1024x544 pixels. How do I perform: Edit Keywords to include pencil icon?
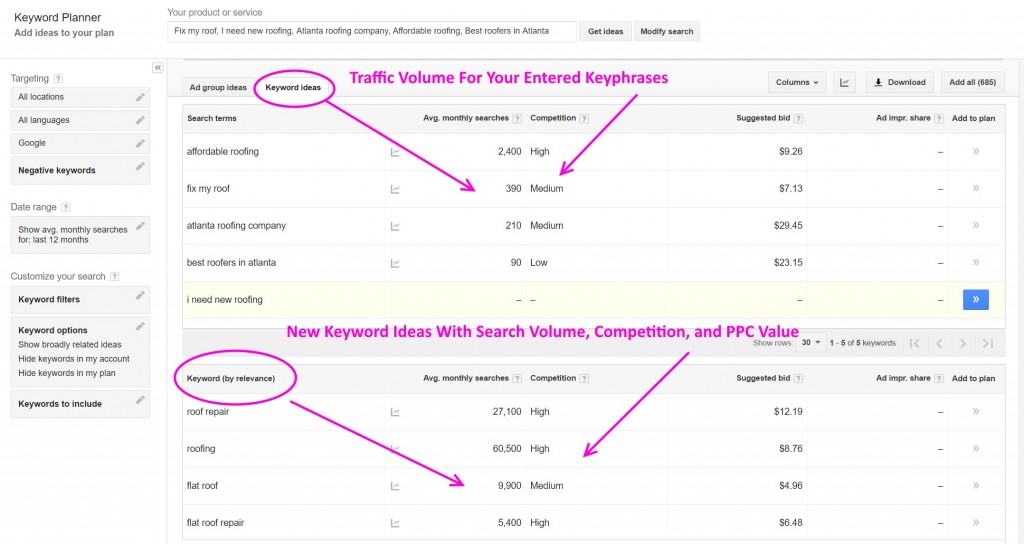point(140,400)
